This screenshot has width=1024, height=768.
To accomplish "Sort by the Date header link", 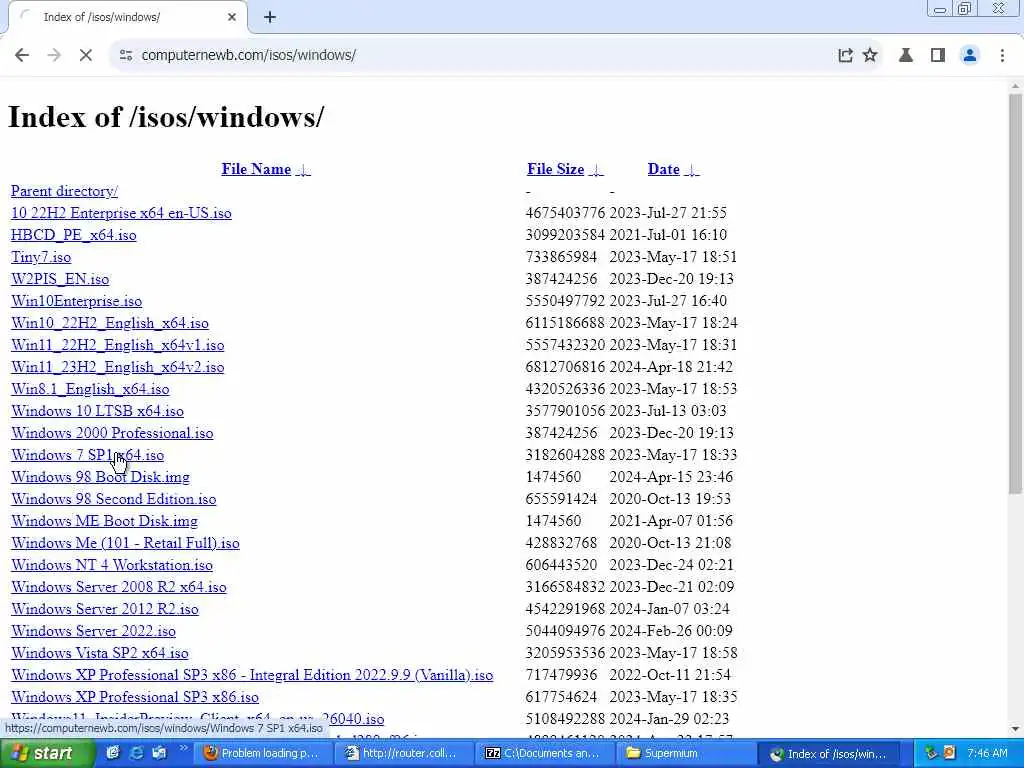I will pos(664,169).
